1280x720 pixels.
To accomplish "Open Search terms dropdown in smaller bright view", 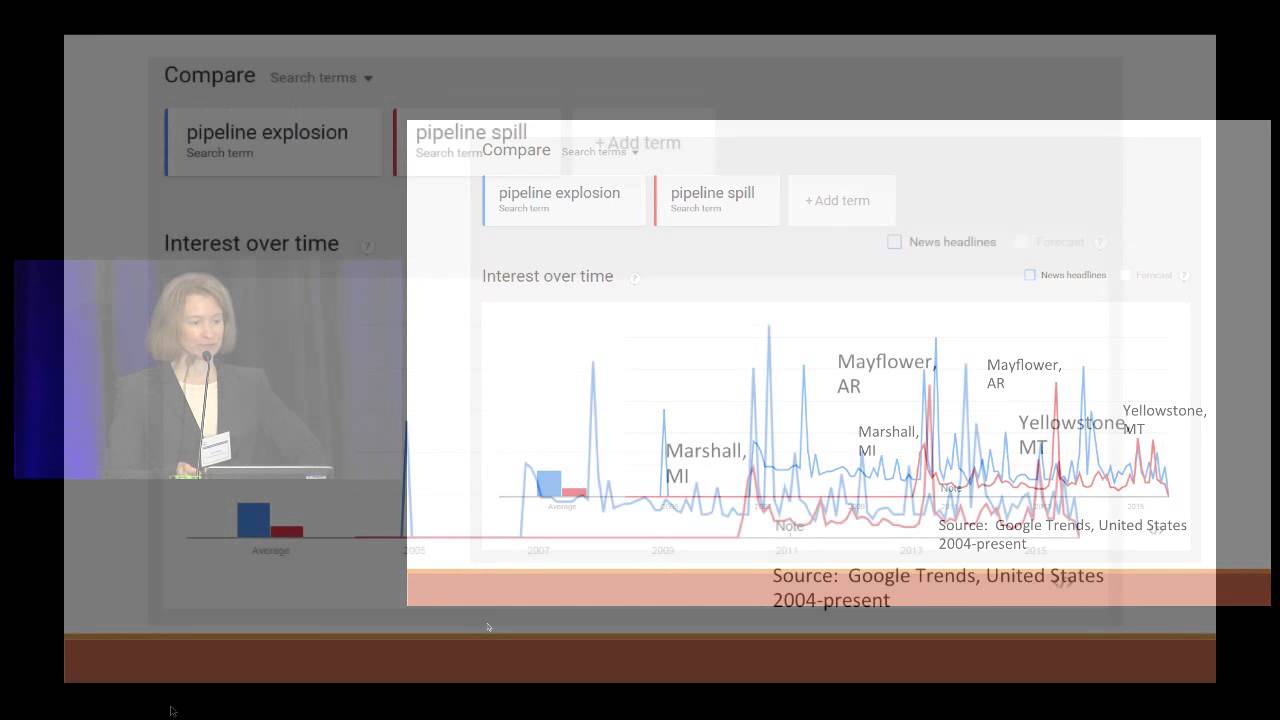I will pos(600,152).
